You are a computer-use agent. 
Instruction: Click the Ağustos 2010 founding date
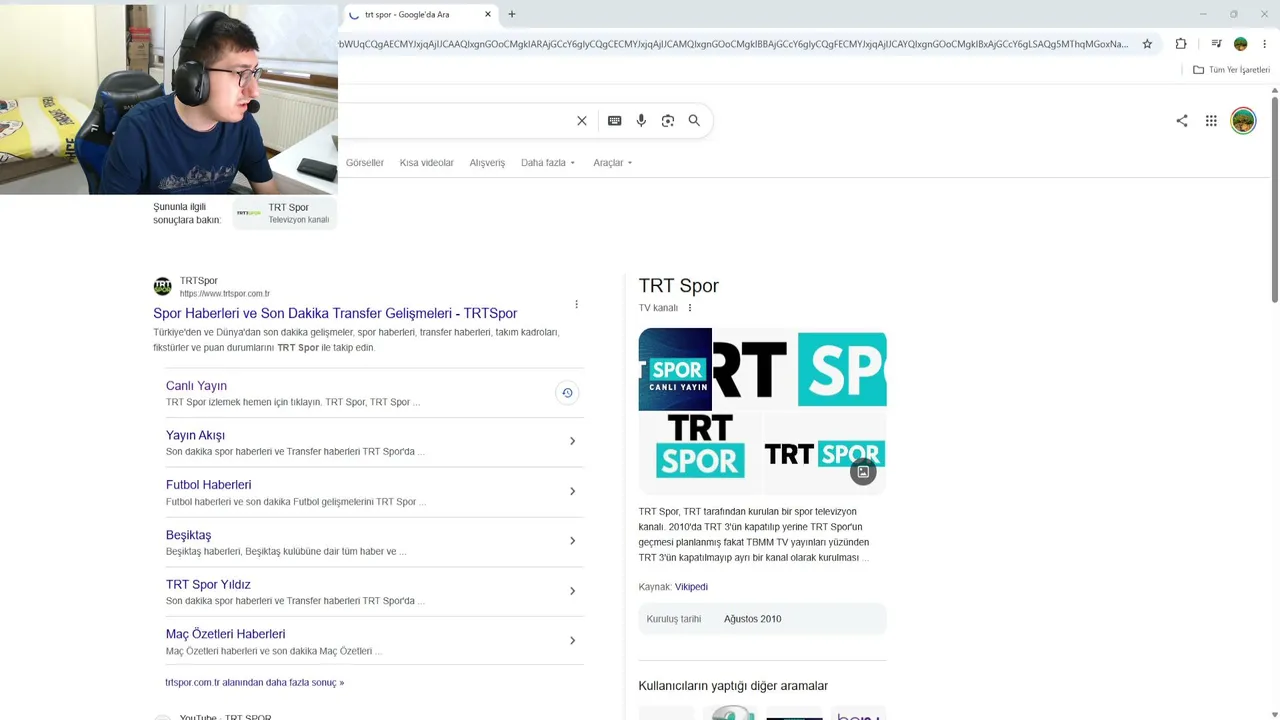click(753, 619)
